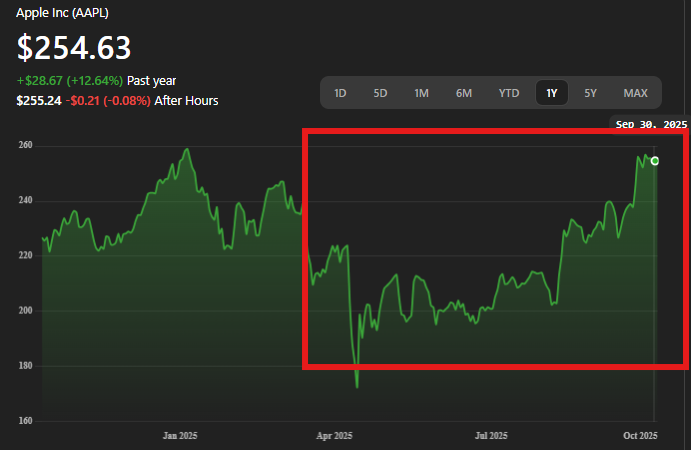Image resolution: width=691 pixels, height=450 pixels.
Task: Click the white data point marker on chart
Action: coord(655,161)
